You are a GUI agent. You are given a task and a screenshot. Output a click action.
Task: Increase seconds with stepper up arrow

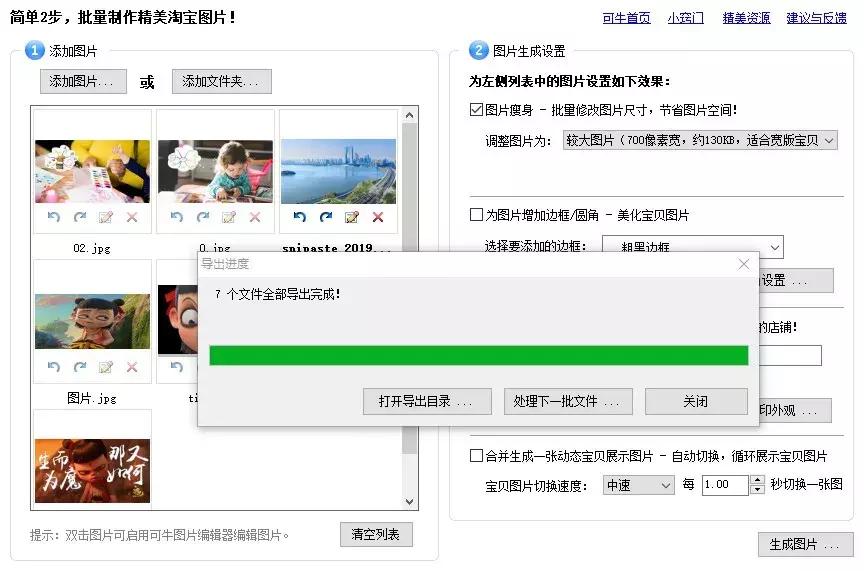(758, 480)
